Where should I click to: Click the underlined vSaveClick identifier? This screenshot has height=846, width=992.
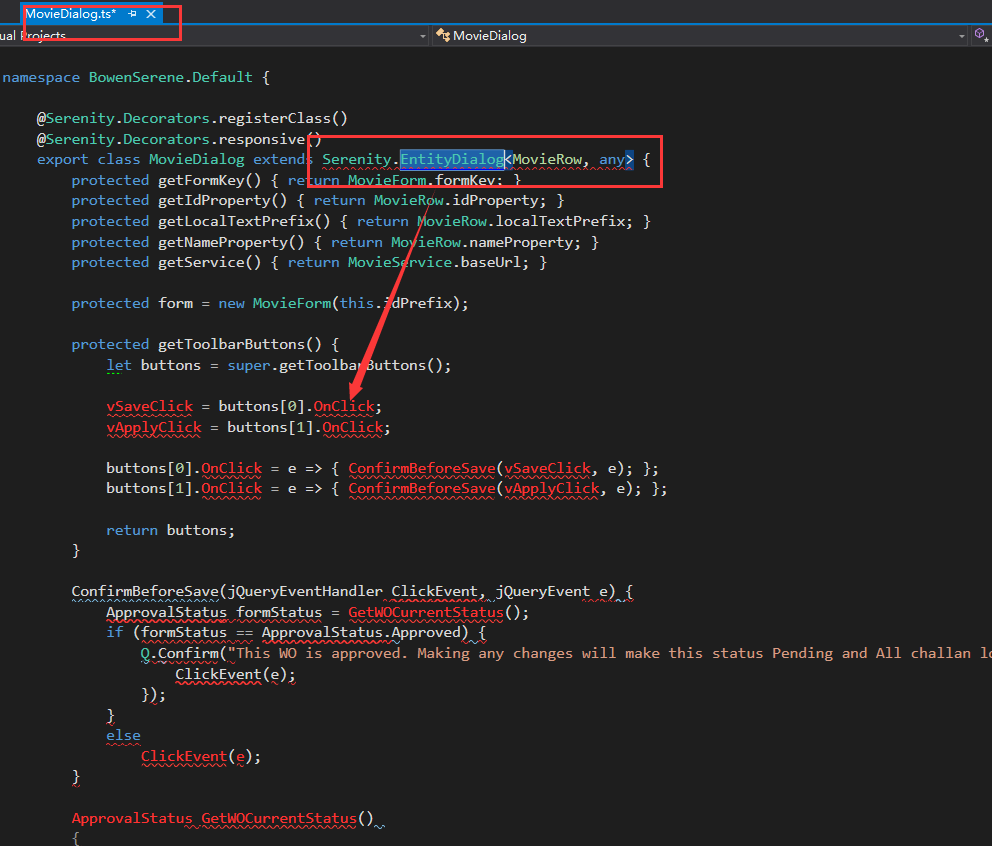point(149,406)
